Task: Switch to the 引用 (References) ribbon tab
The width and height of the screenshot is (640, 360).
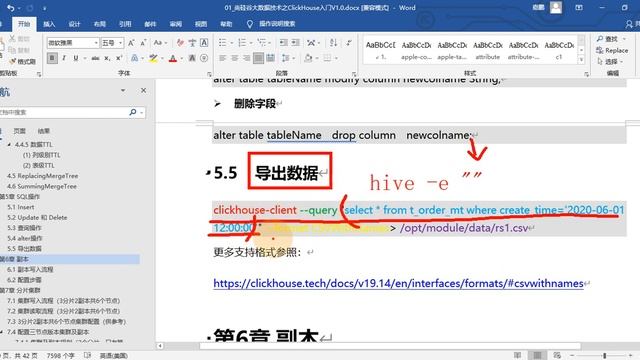Action: pos(125,24)
